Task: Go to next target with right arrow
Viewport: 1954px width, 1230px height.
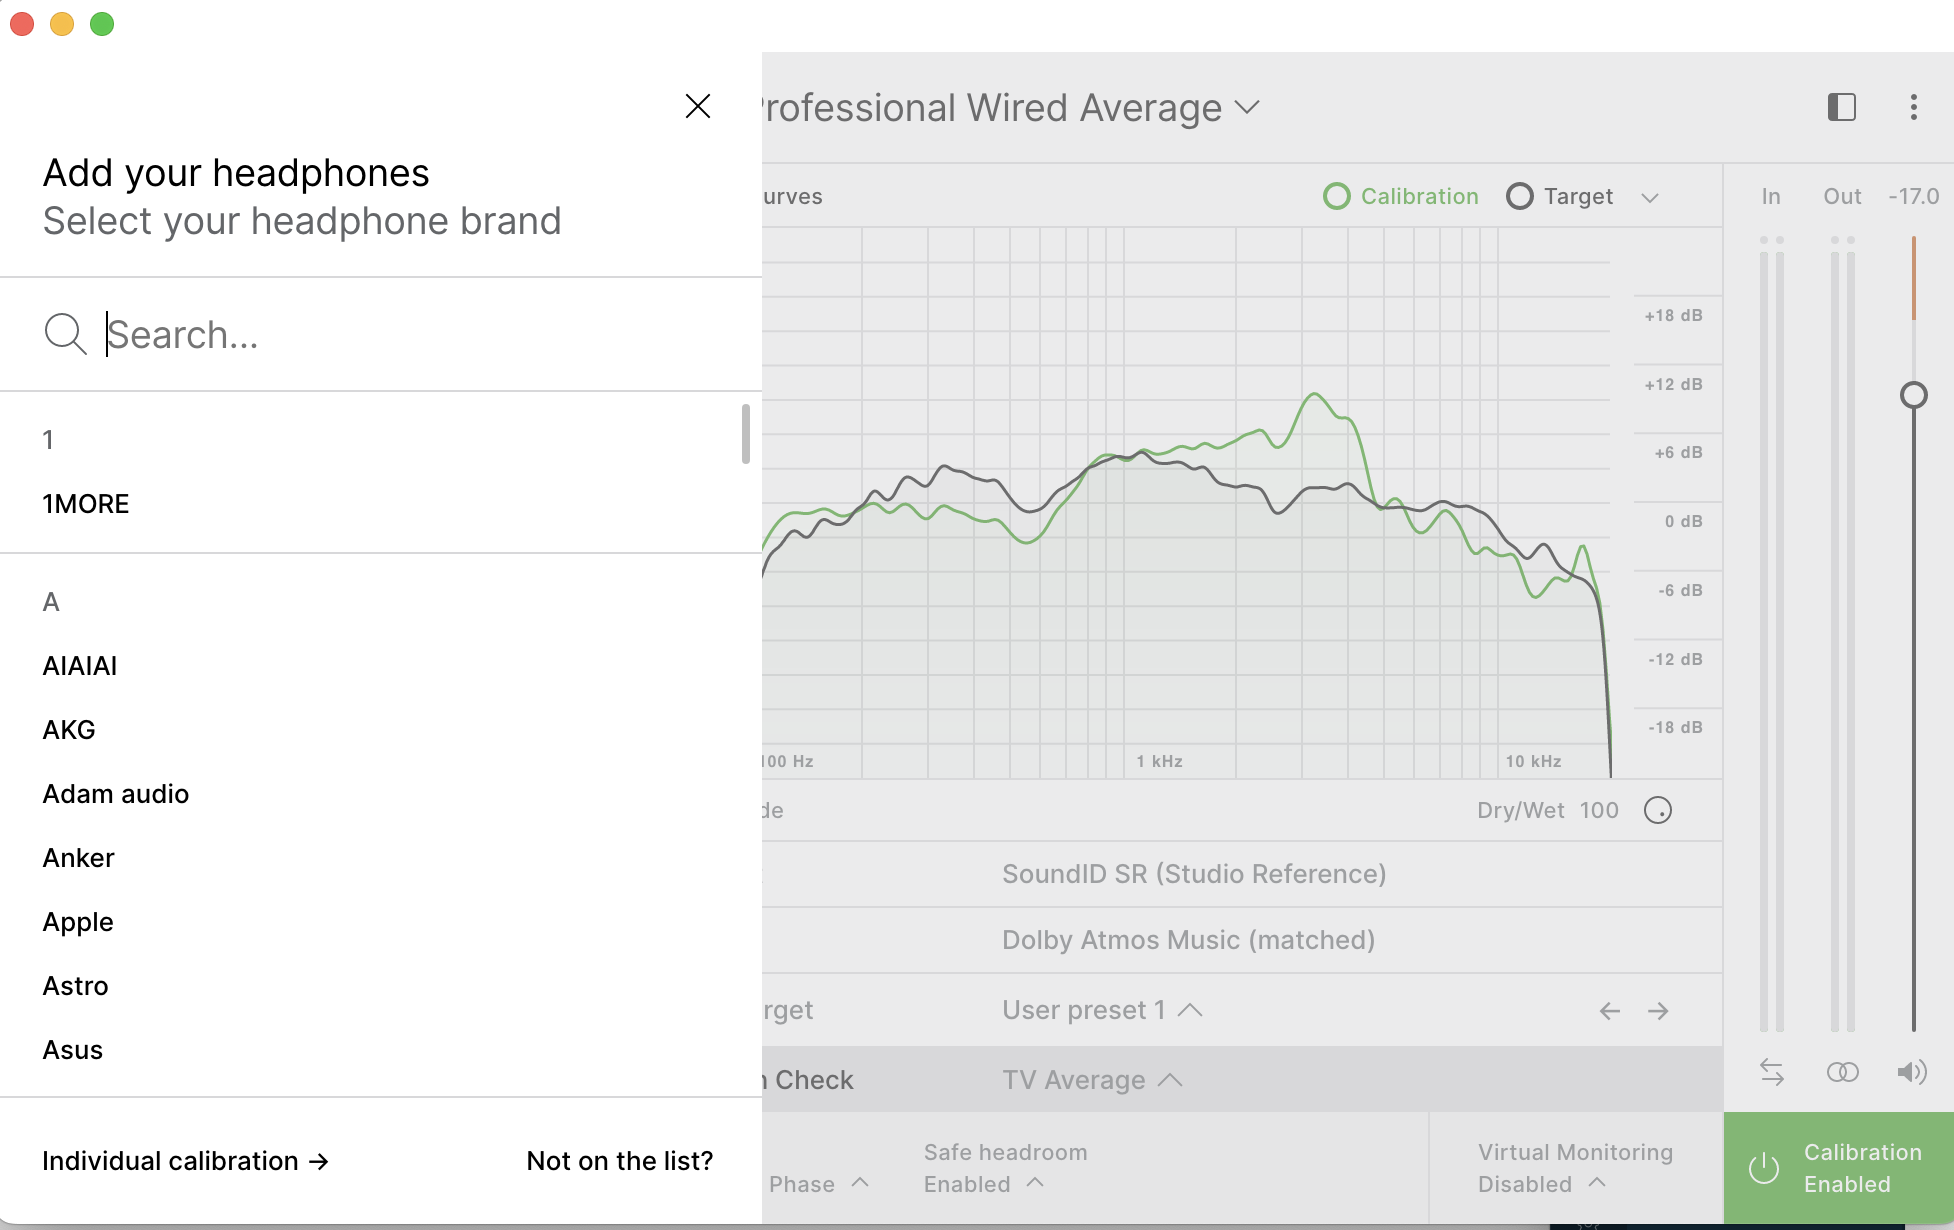Action: click(x=1658, y=1011)
